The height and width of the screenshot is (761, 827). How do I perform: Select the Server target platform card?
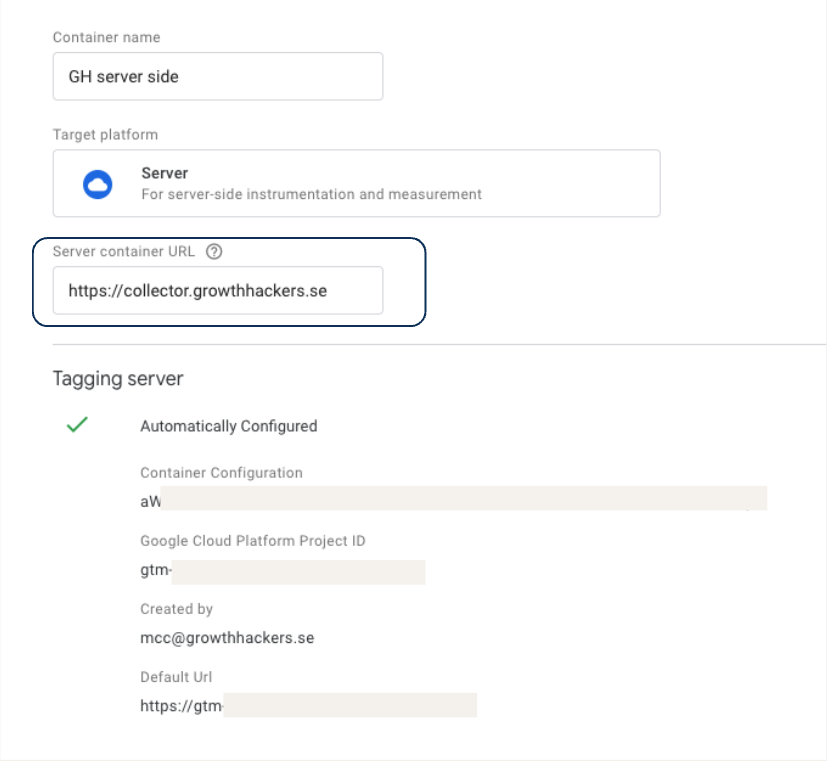pyautogui.click(x=356, y=184)
